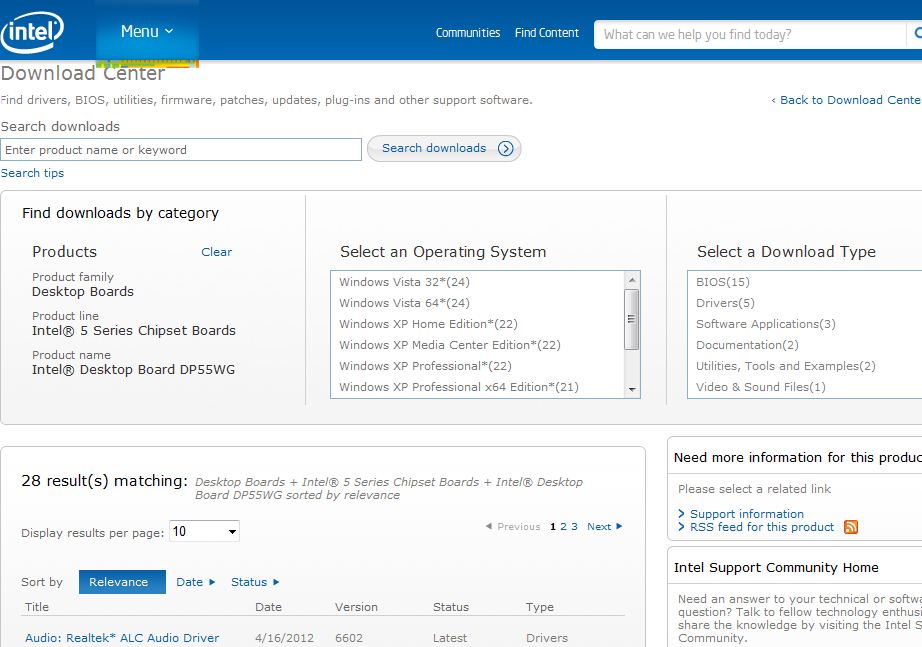922x647 pixels.
Task: Open the Search tips link
Action: (32, 173)
